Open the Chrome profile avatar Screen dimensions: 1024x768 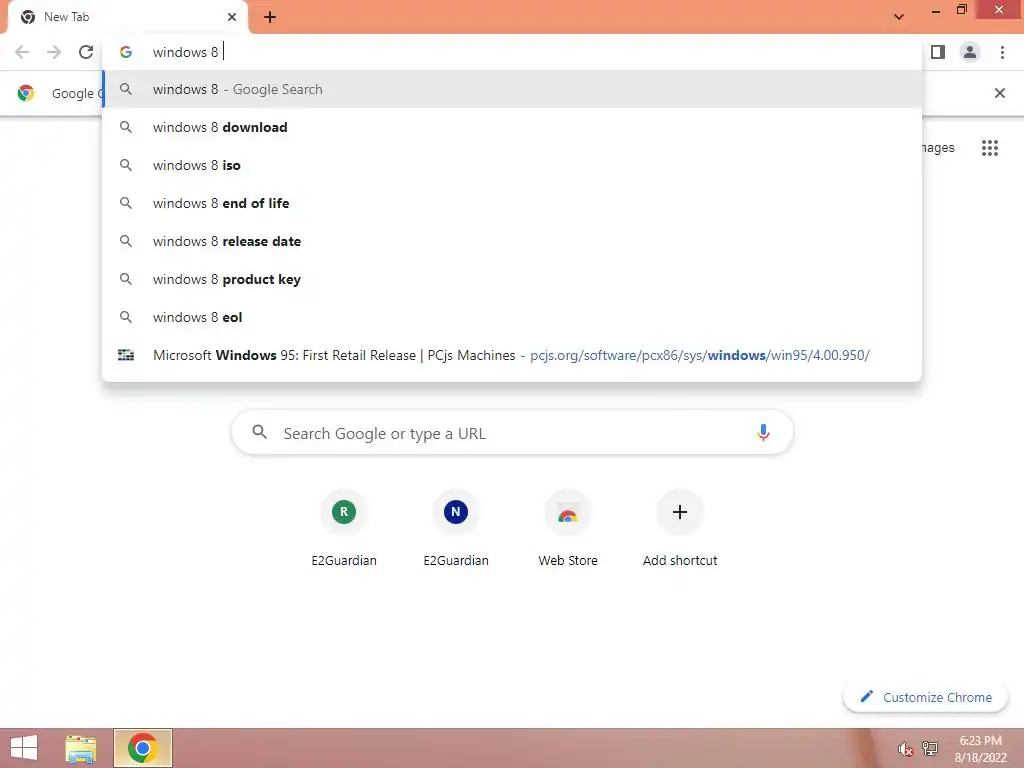pos(970,52)
